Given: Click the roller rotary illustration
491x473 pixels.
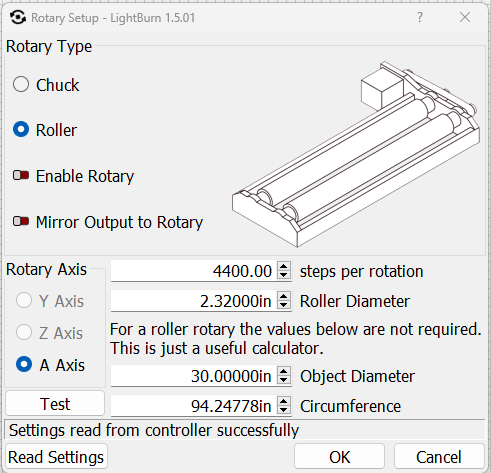Looking at the screenshot, I should coord(356,154).
